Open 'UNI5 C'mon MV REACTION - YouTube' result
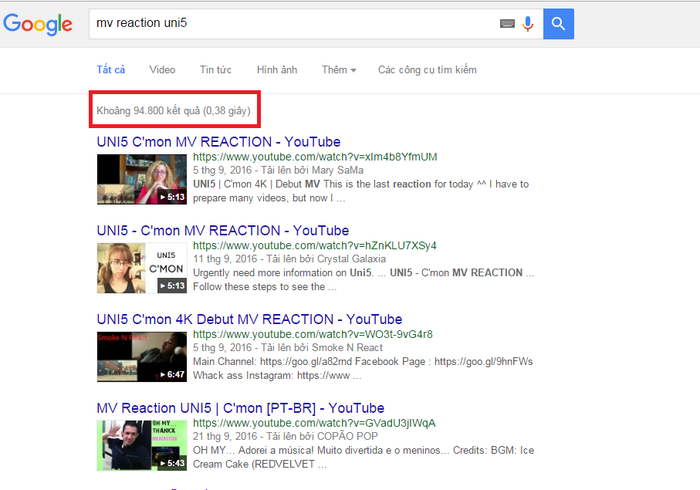Screen dimensions: 700x490 click(x=218, y=142)
